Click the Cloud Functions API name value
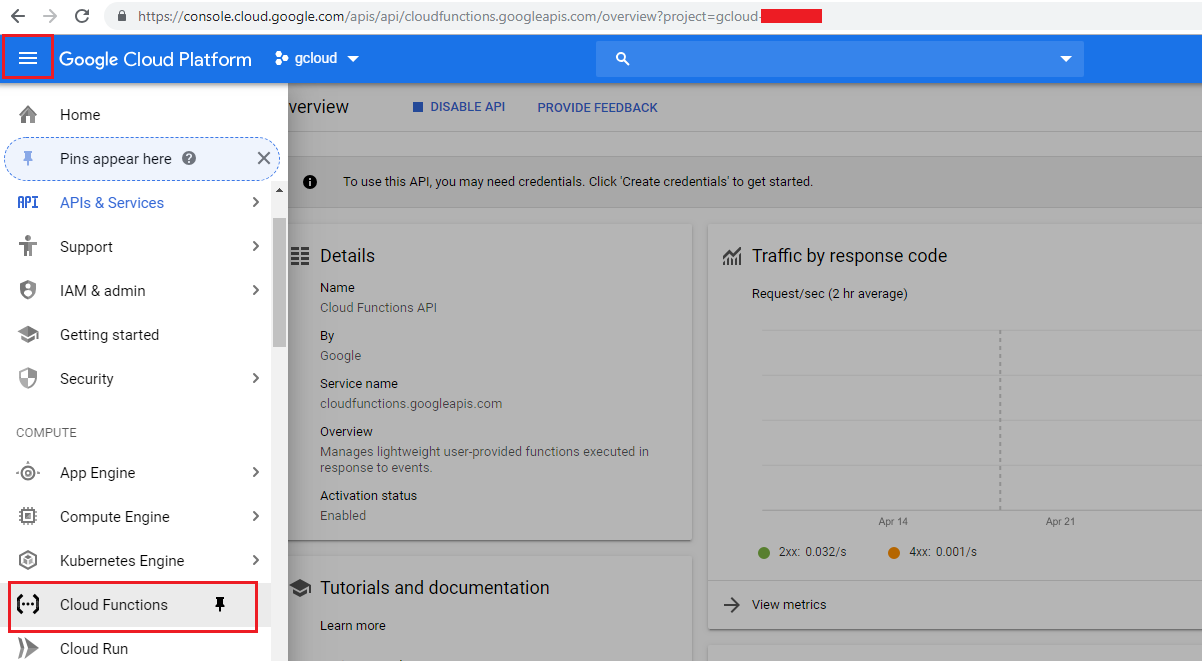Viewport: 1202px width, 661px height. (378, 308)
